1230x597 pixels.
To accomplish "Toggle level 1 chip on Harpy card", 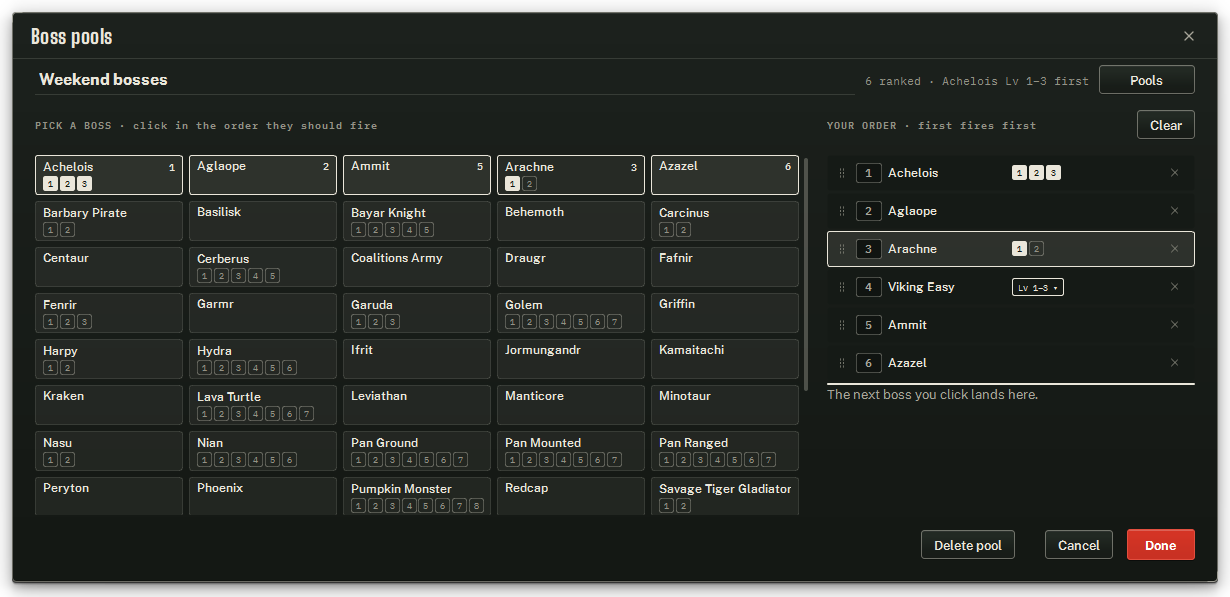I will point(50,368).
